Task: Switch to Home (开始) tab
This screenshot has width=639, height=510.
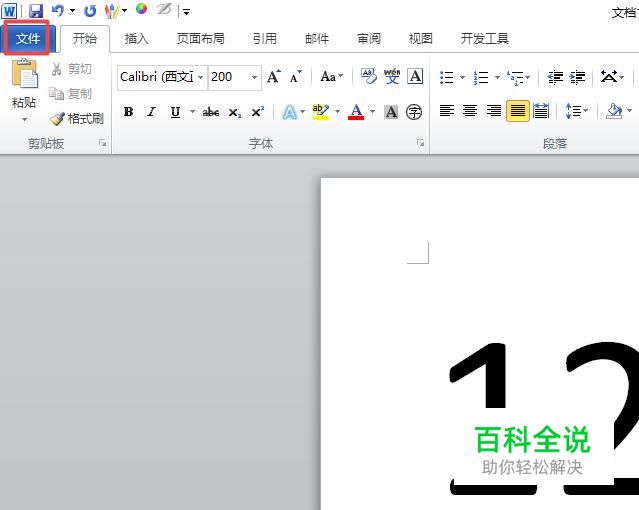Action: [85, 39]
